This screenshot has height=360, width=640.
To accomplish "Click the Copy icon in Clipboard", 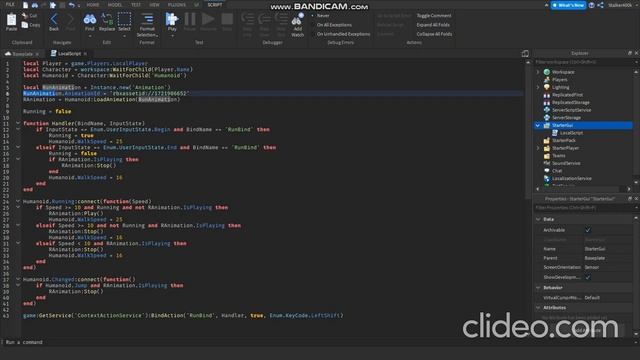I will tap(25, 25).
